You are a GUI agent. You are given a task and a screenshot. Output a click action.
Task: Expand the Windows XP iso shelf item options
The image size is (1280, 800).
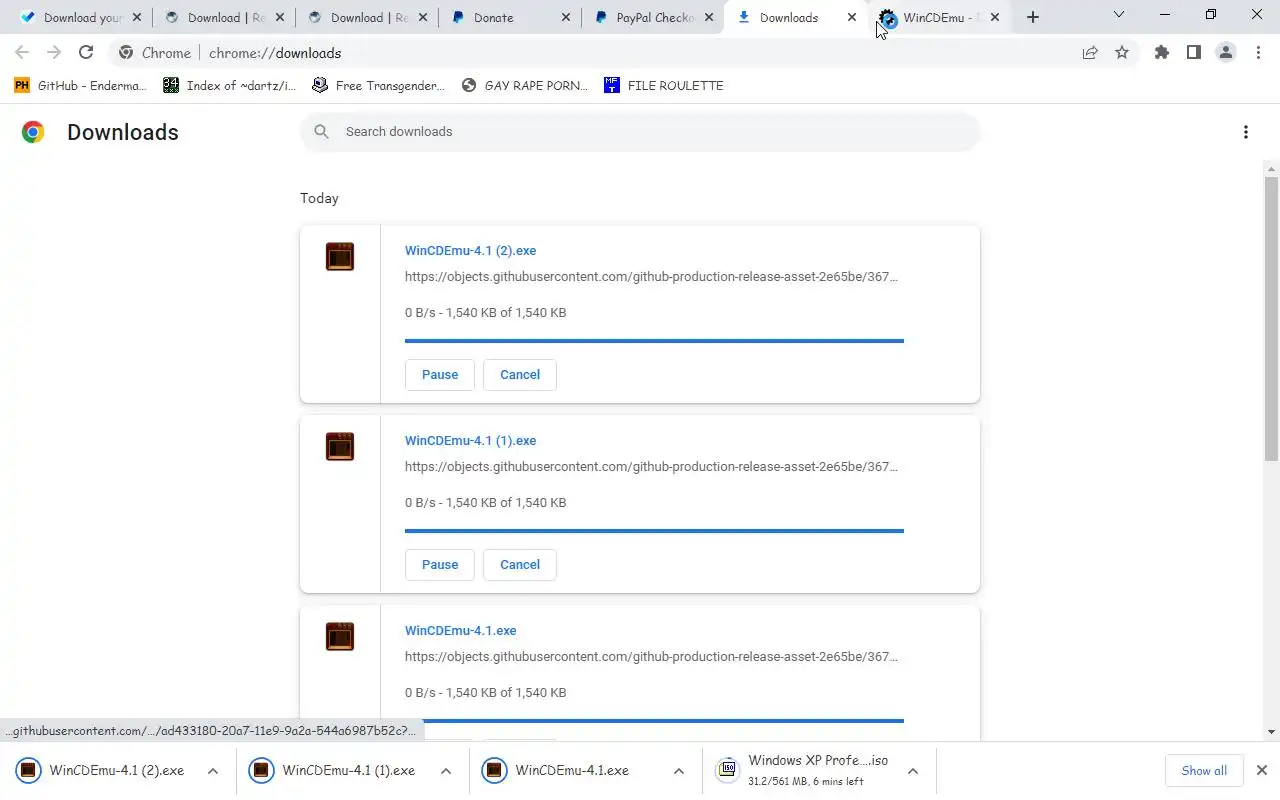pyautogui.click(x=913, y=771)
